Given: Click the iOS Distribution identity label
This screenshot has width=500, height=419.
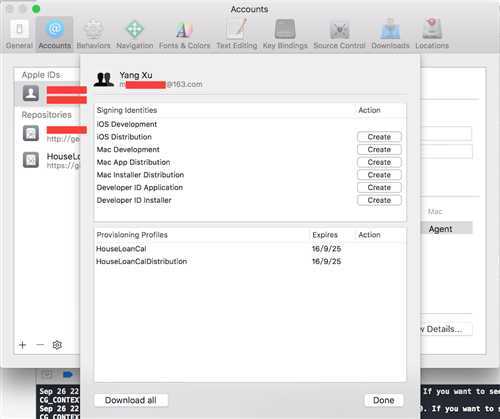Looking at the screenshot, I should click(124, 137).
